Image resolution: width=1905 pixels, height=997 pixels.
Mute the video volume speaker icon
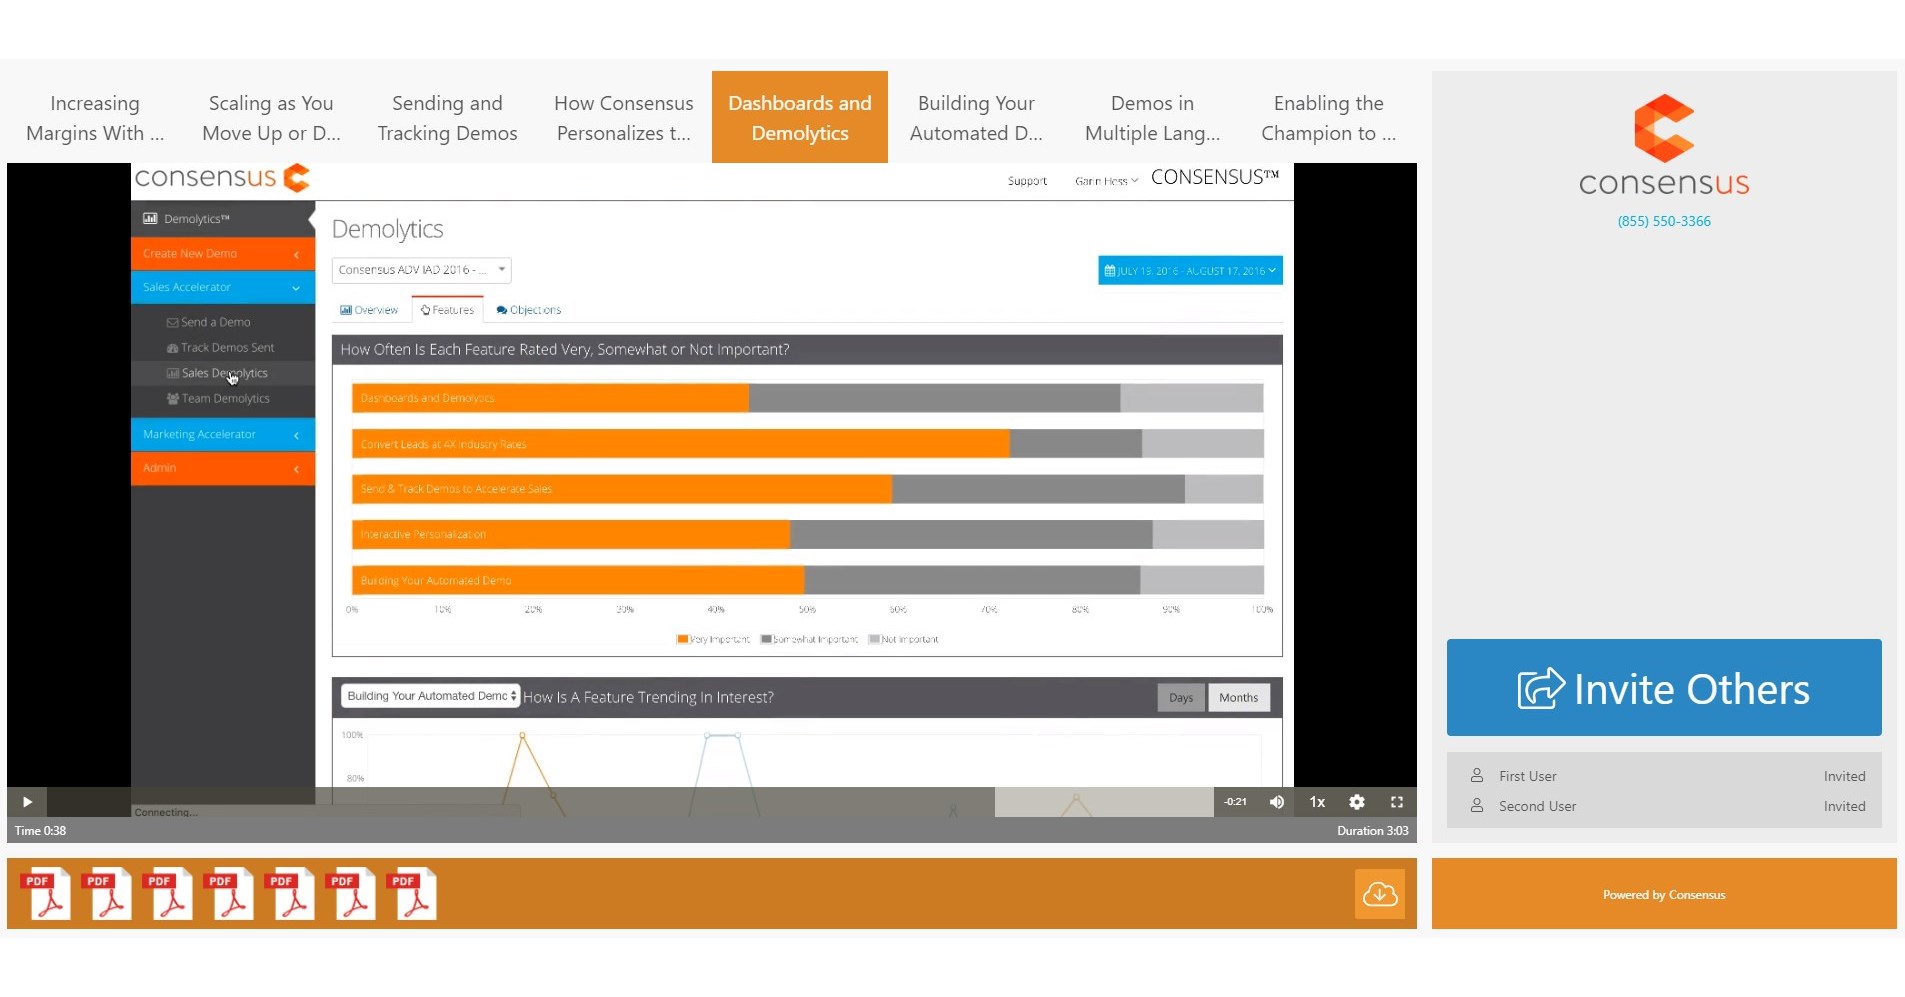1277,802
